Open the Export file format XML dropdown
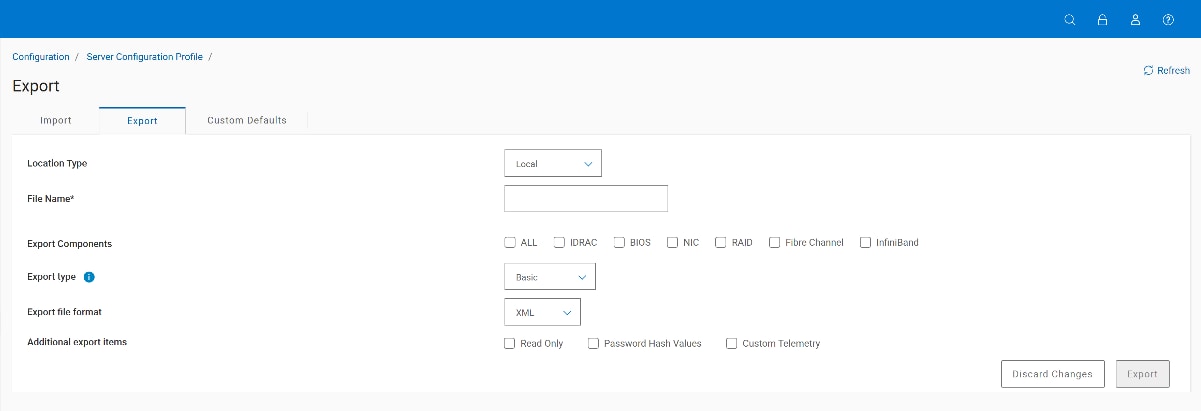 542,313
